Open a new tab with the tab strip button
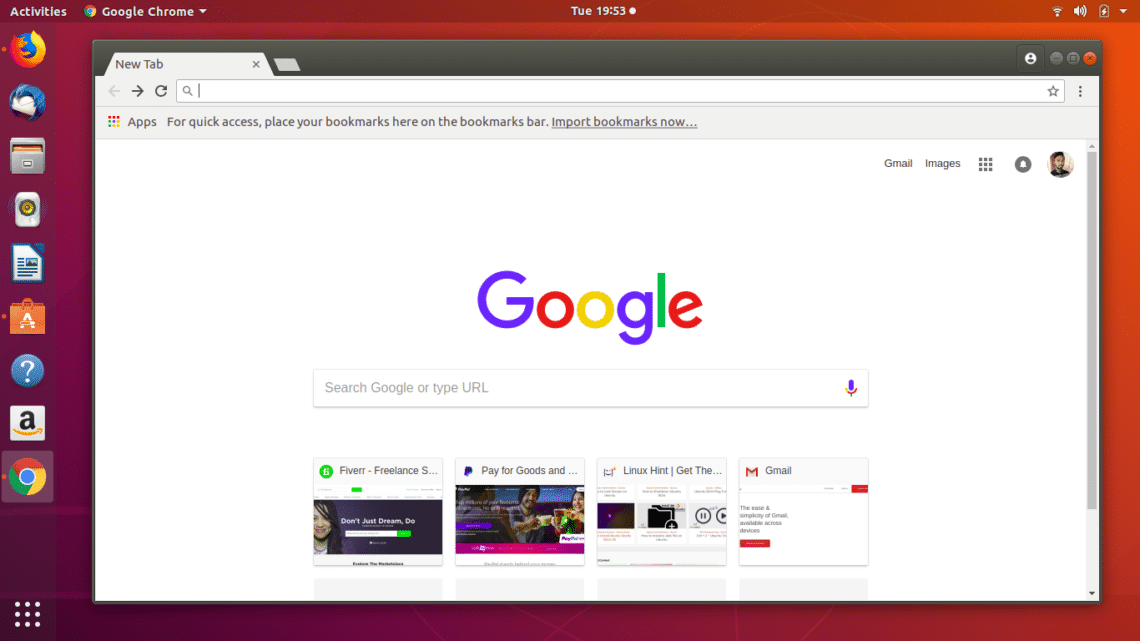Screen dimensions: 1140x641 (287, 65)
